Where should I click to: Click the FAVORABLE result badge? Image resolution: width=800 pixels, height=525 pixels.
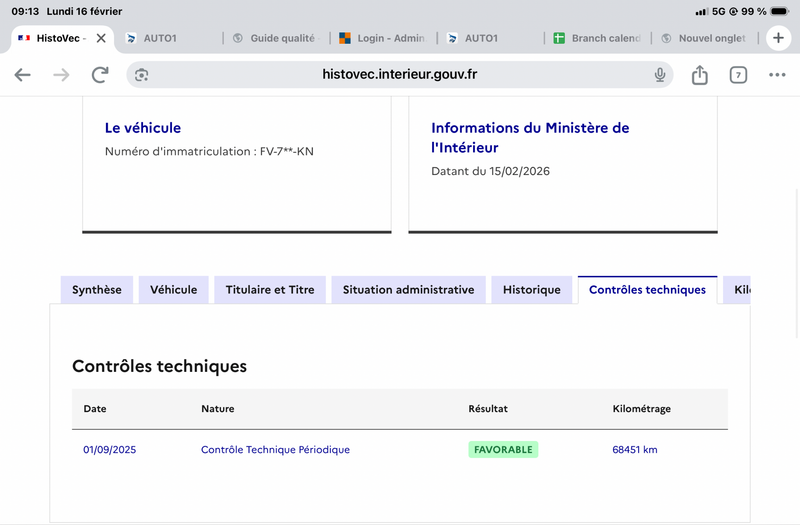point(503,450)
